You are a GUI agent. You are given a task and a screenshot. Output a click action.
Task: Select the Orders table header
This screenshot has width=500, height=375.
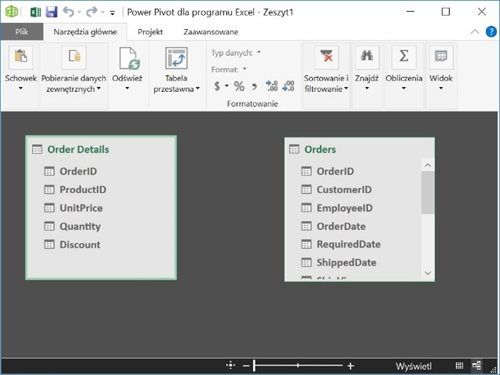[x=320, y=149]
